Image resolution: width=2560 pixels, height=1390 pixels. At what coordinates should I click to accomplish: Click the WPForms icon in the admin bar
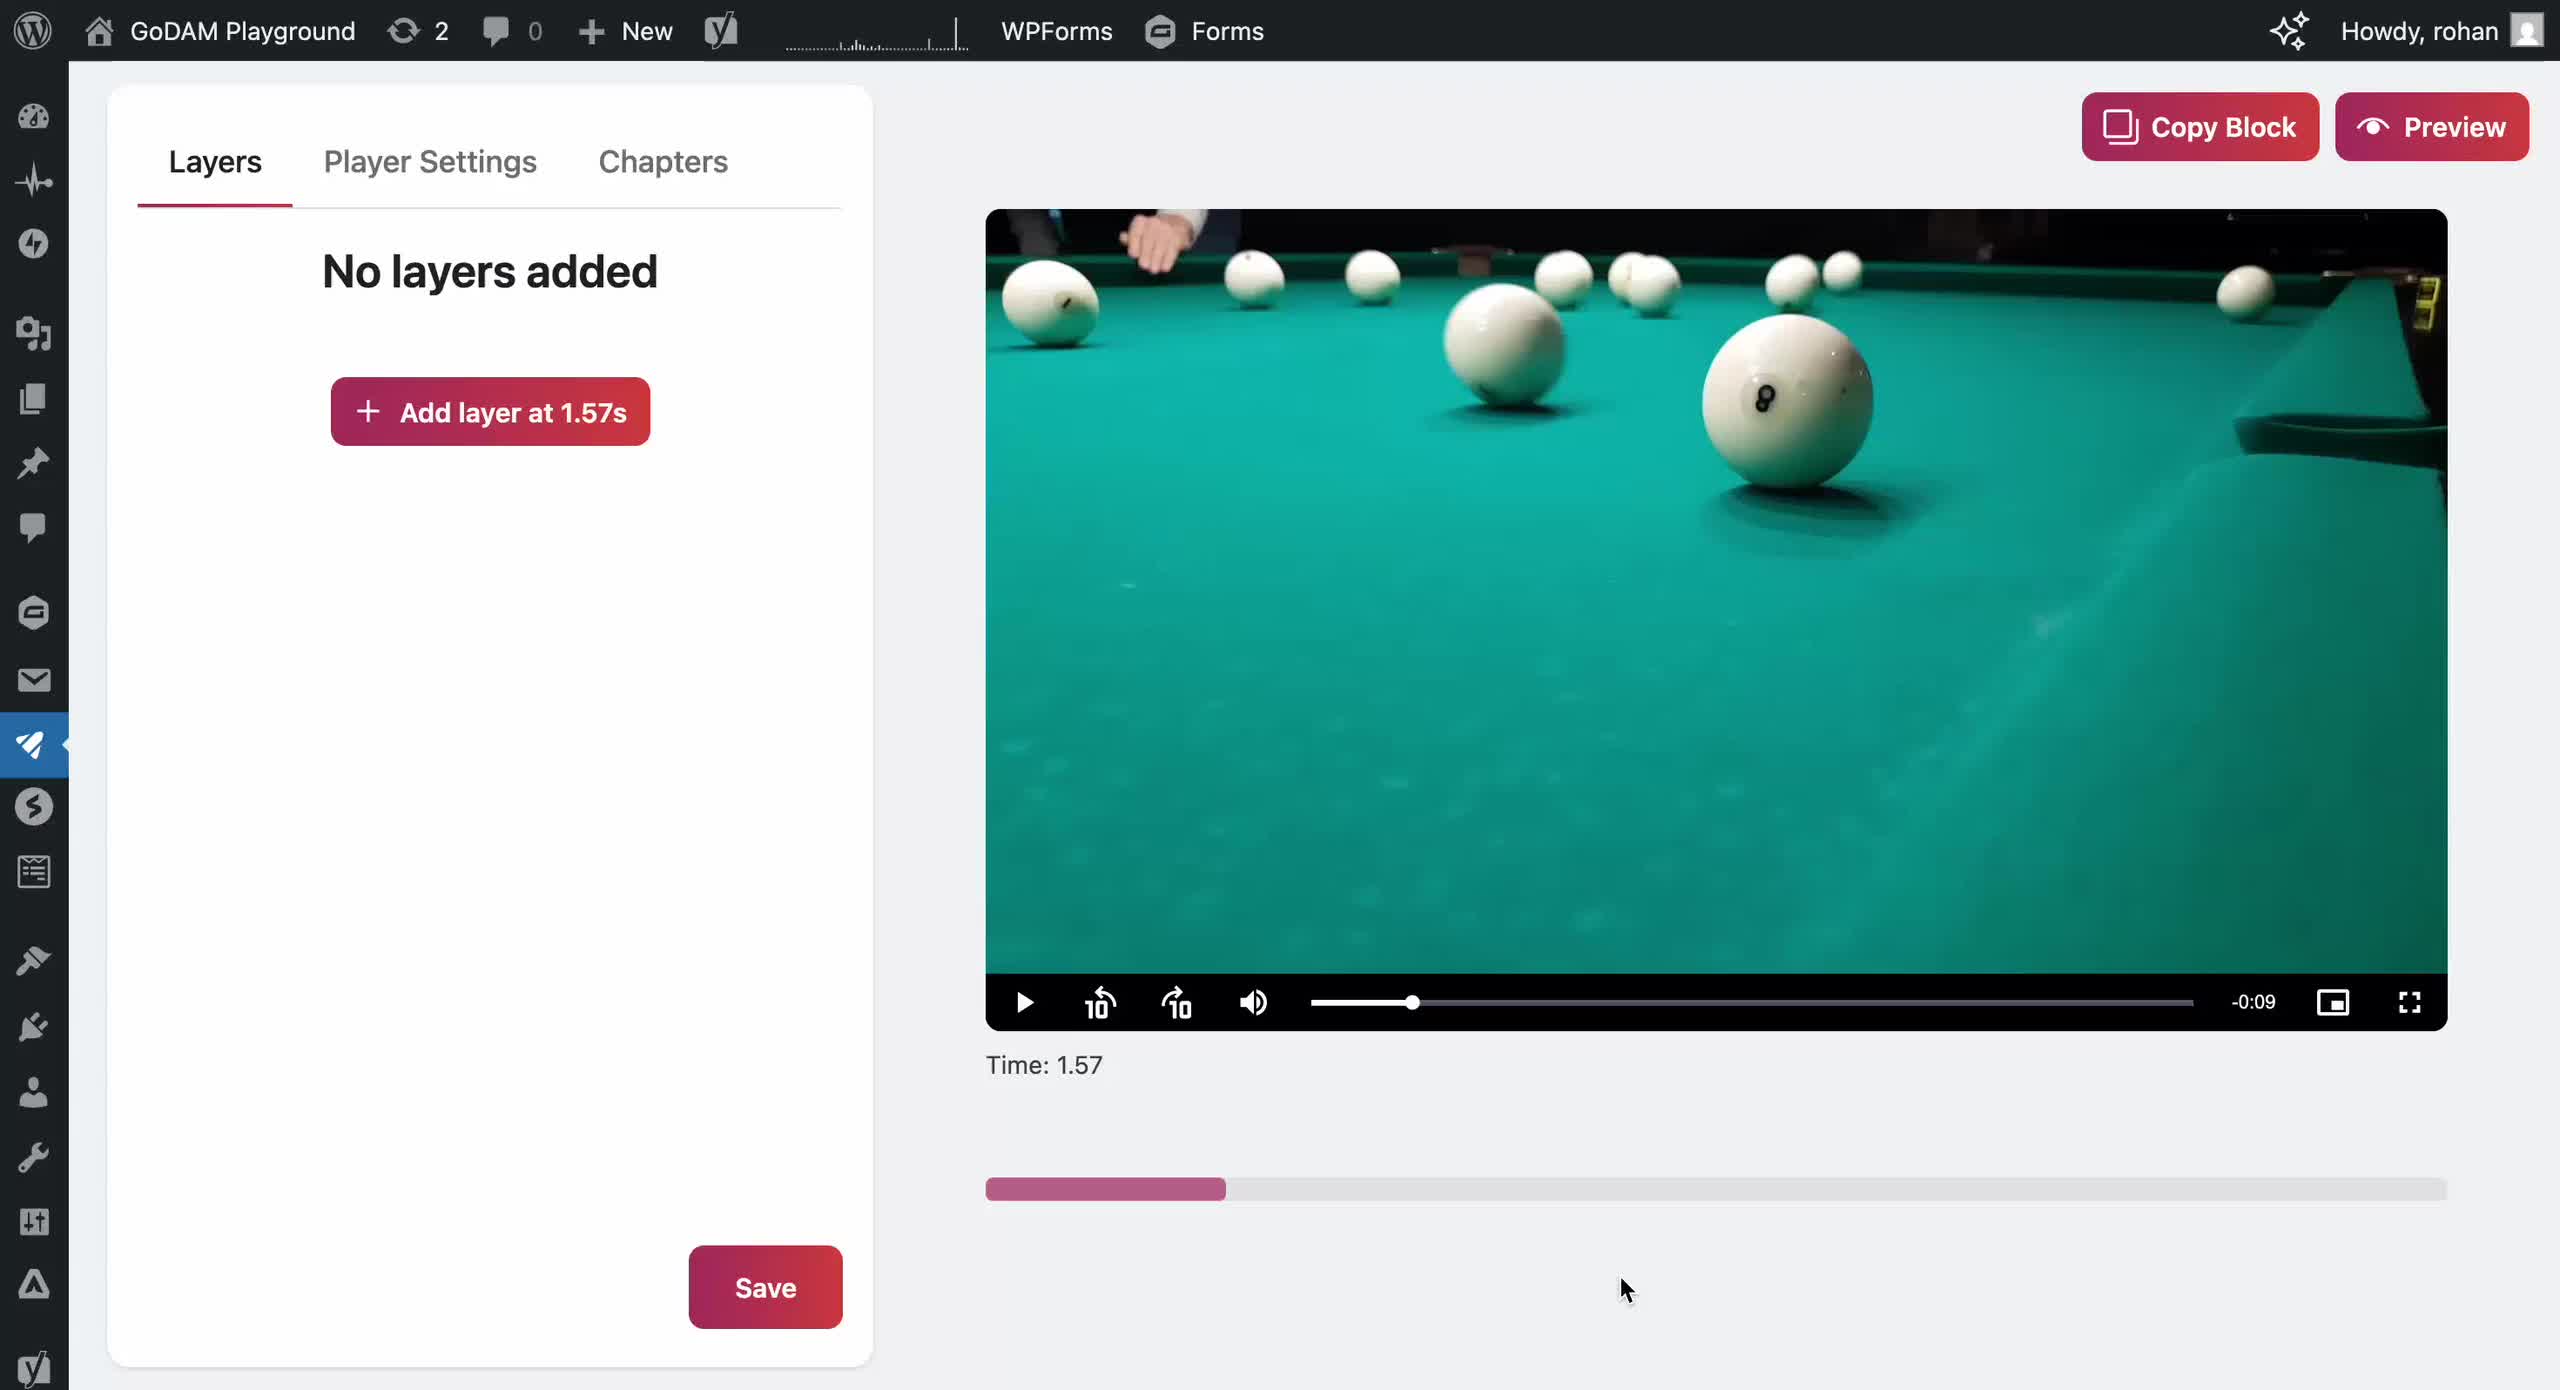[x=1056, y=31]
